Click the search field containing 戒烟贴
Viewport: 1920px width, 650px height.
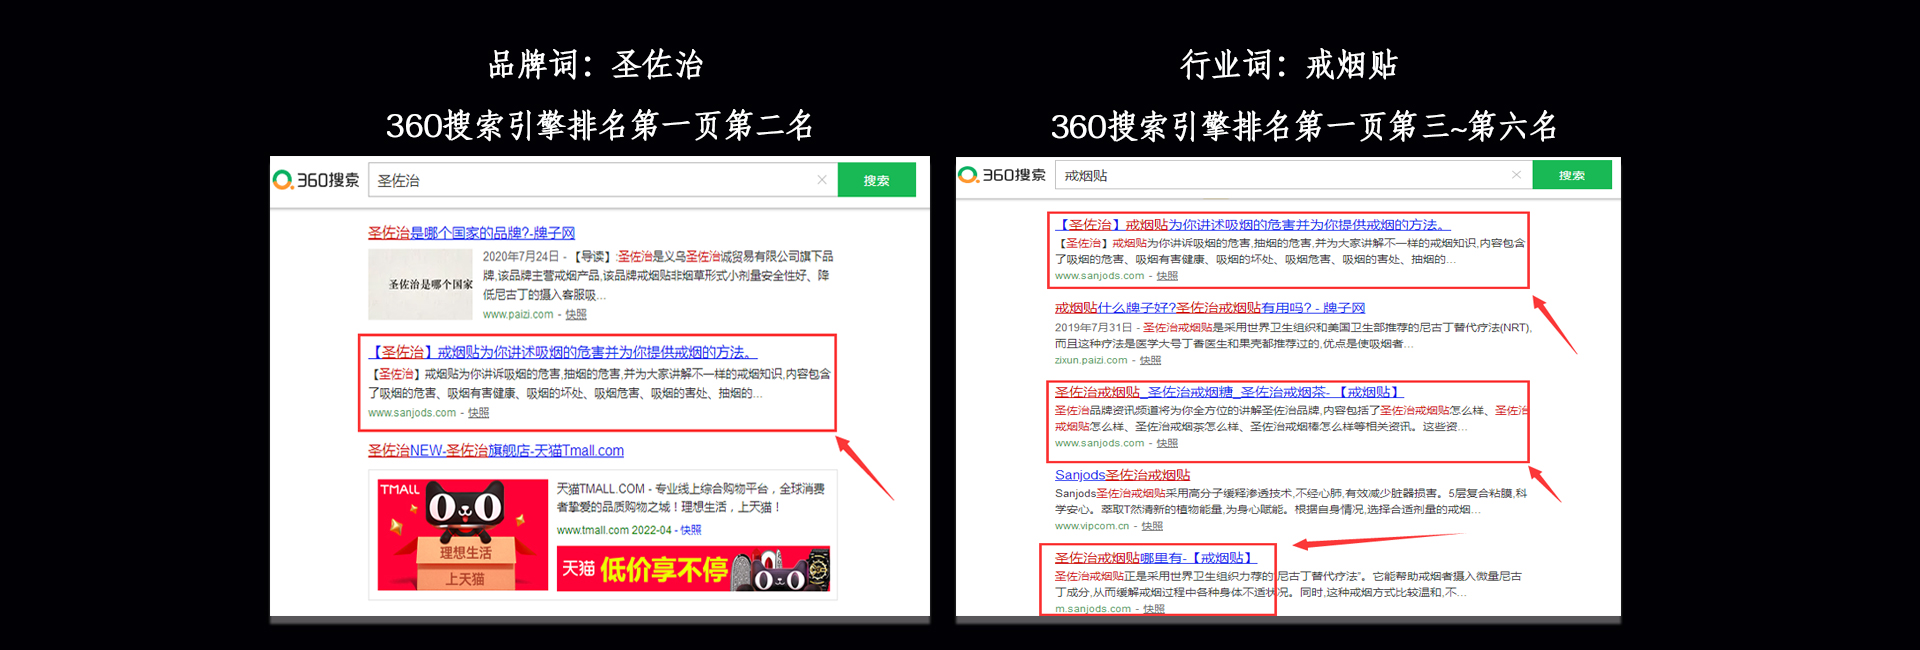[1294, 175]
